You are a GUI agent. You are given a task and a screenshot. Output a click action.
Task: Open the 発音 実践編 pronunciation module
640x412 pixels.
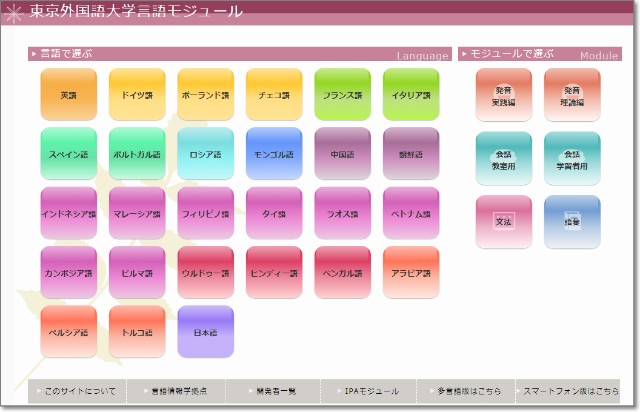(503, 95)
